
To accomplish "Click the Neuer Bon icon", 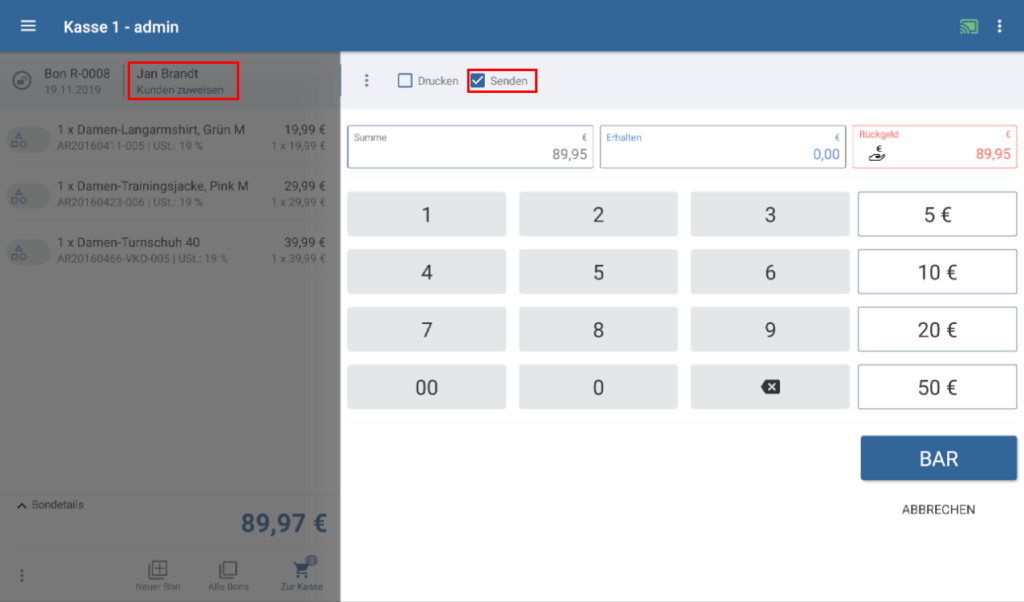I will coord(157,571).
